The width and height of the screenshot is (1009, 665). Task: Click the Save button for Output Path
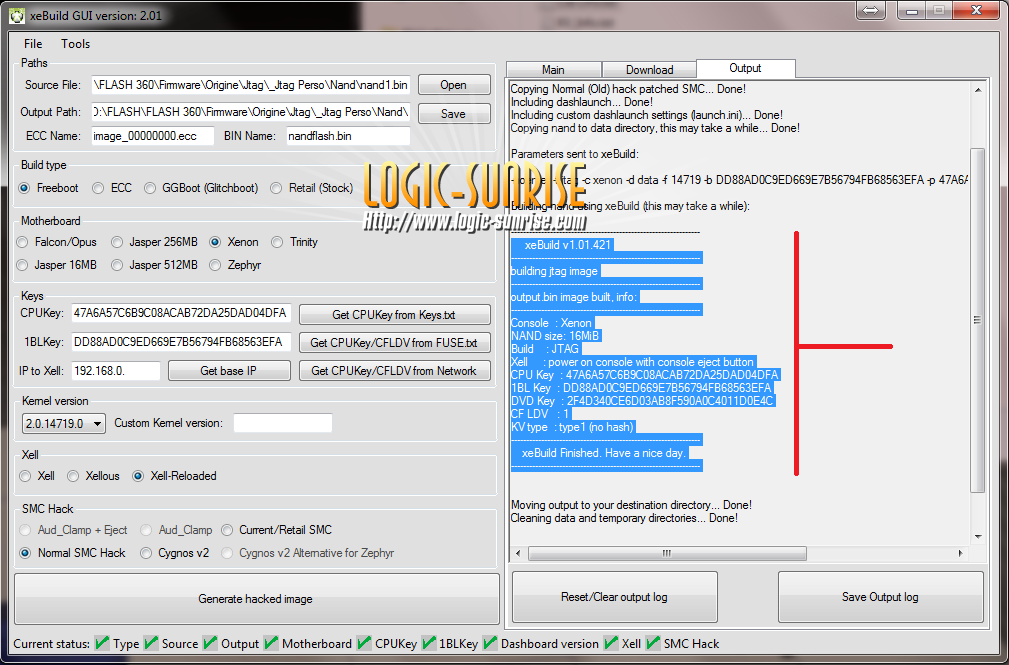454,113
